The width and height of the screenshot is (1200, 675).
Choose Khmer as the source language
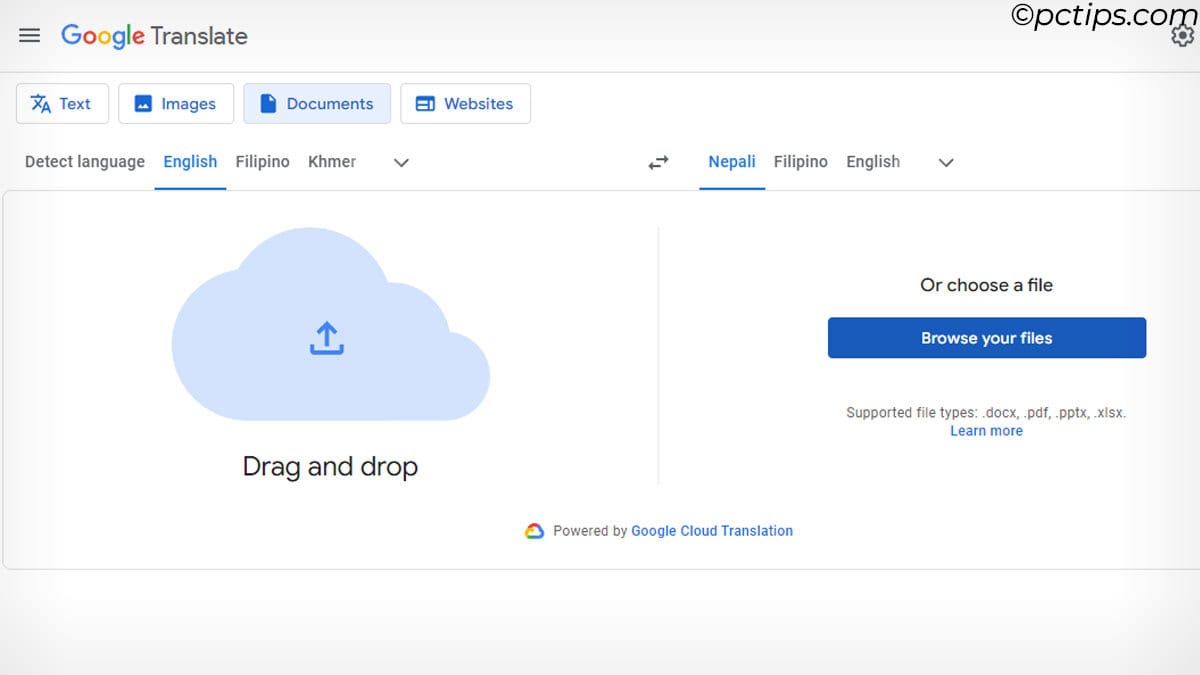pos(332,162)
